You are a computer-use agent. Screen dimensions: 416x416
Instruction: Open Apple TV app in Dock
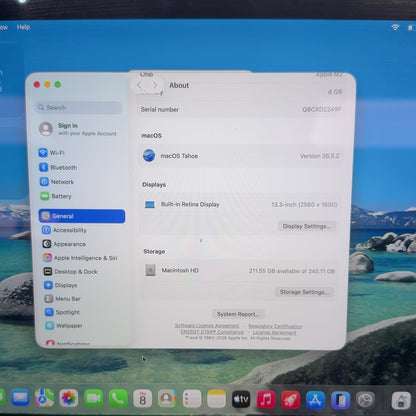(241, 399)
